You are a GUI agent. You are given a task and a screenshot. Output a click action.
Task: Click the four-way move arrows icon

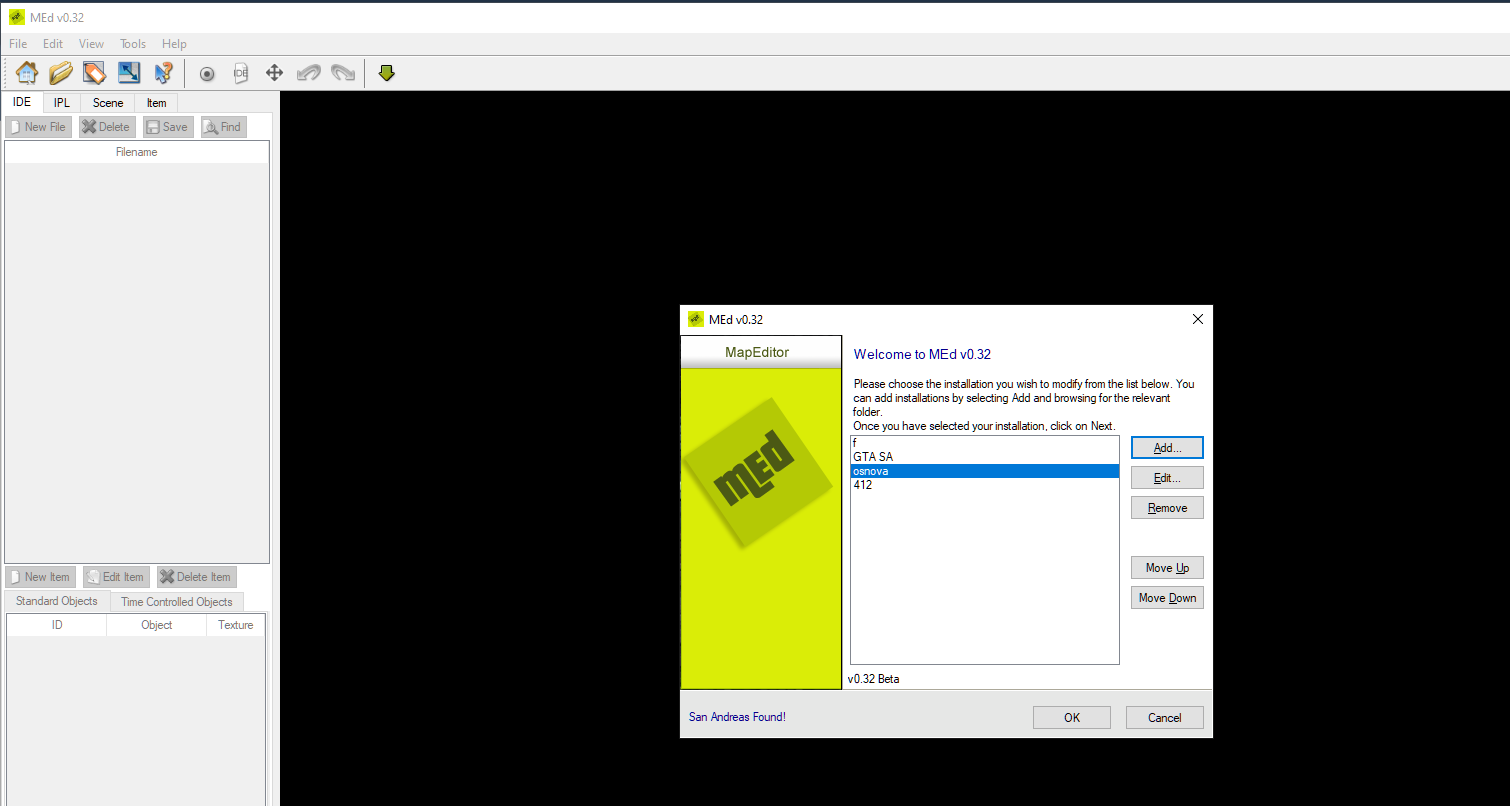tap(274, 73)
